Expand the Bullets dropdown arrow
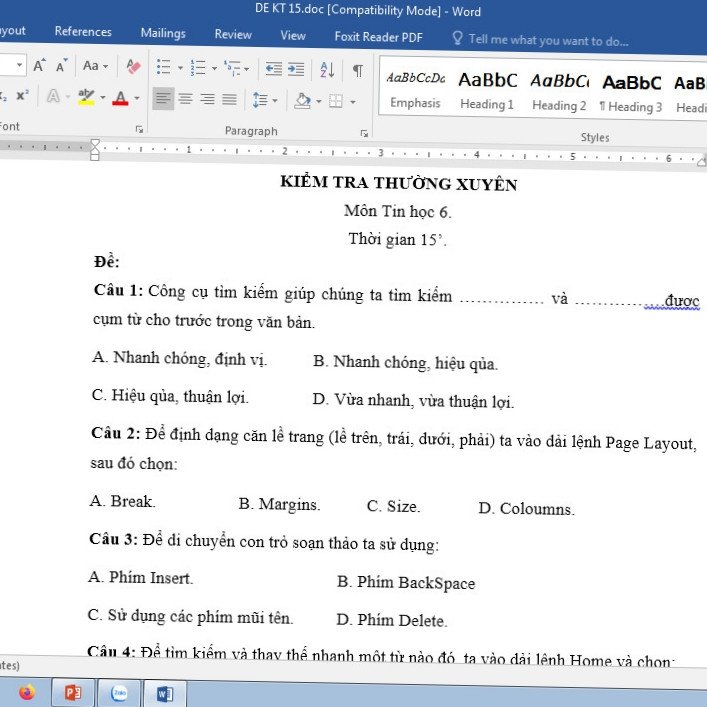 [180, 68]
